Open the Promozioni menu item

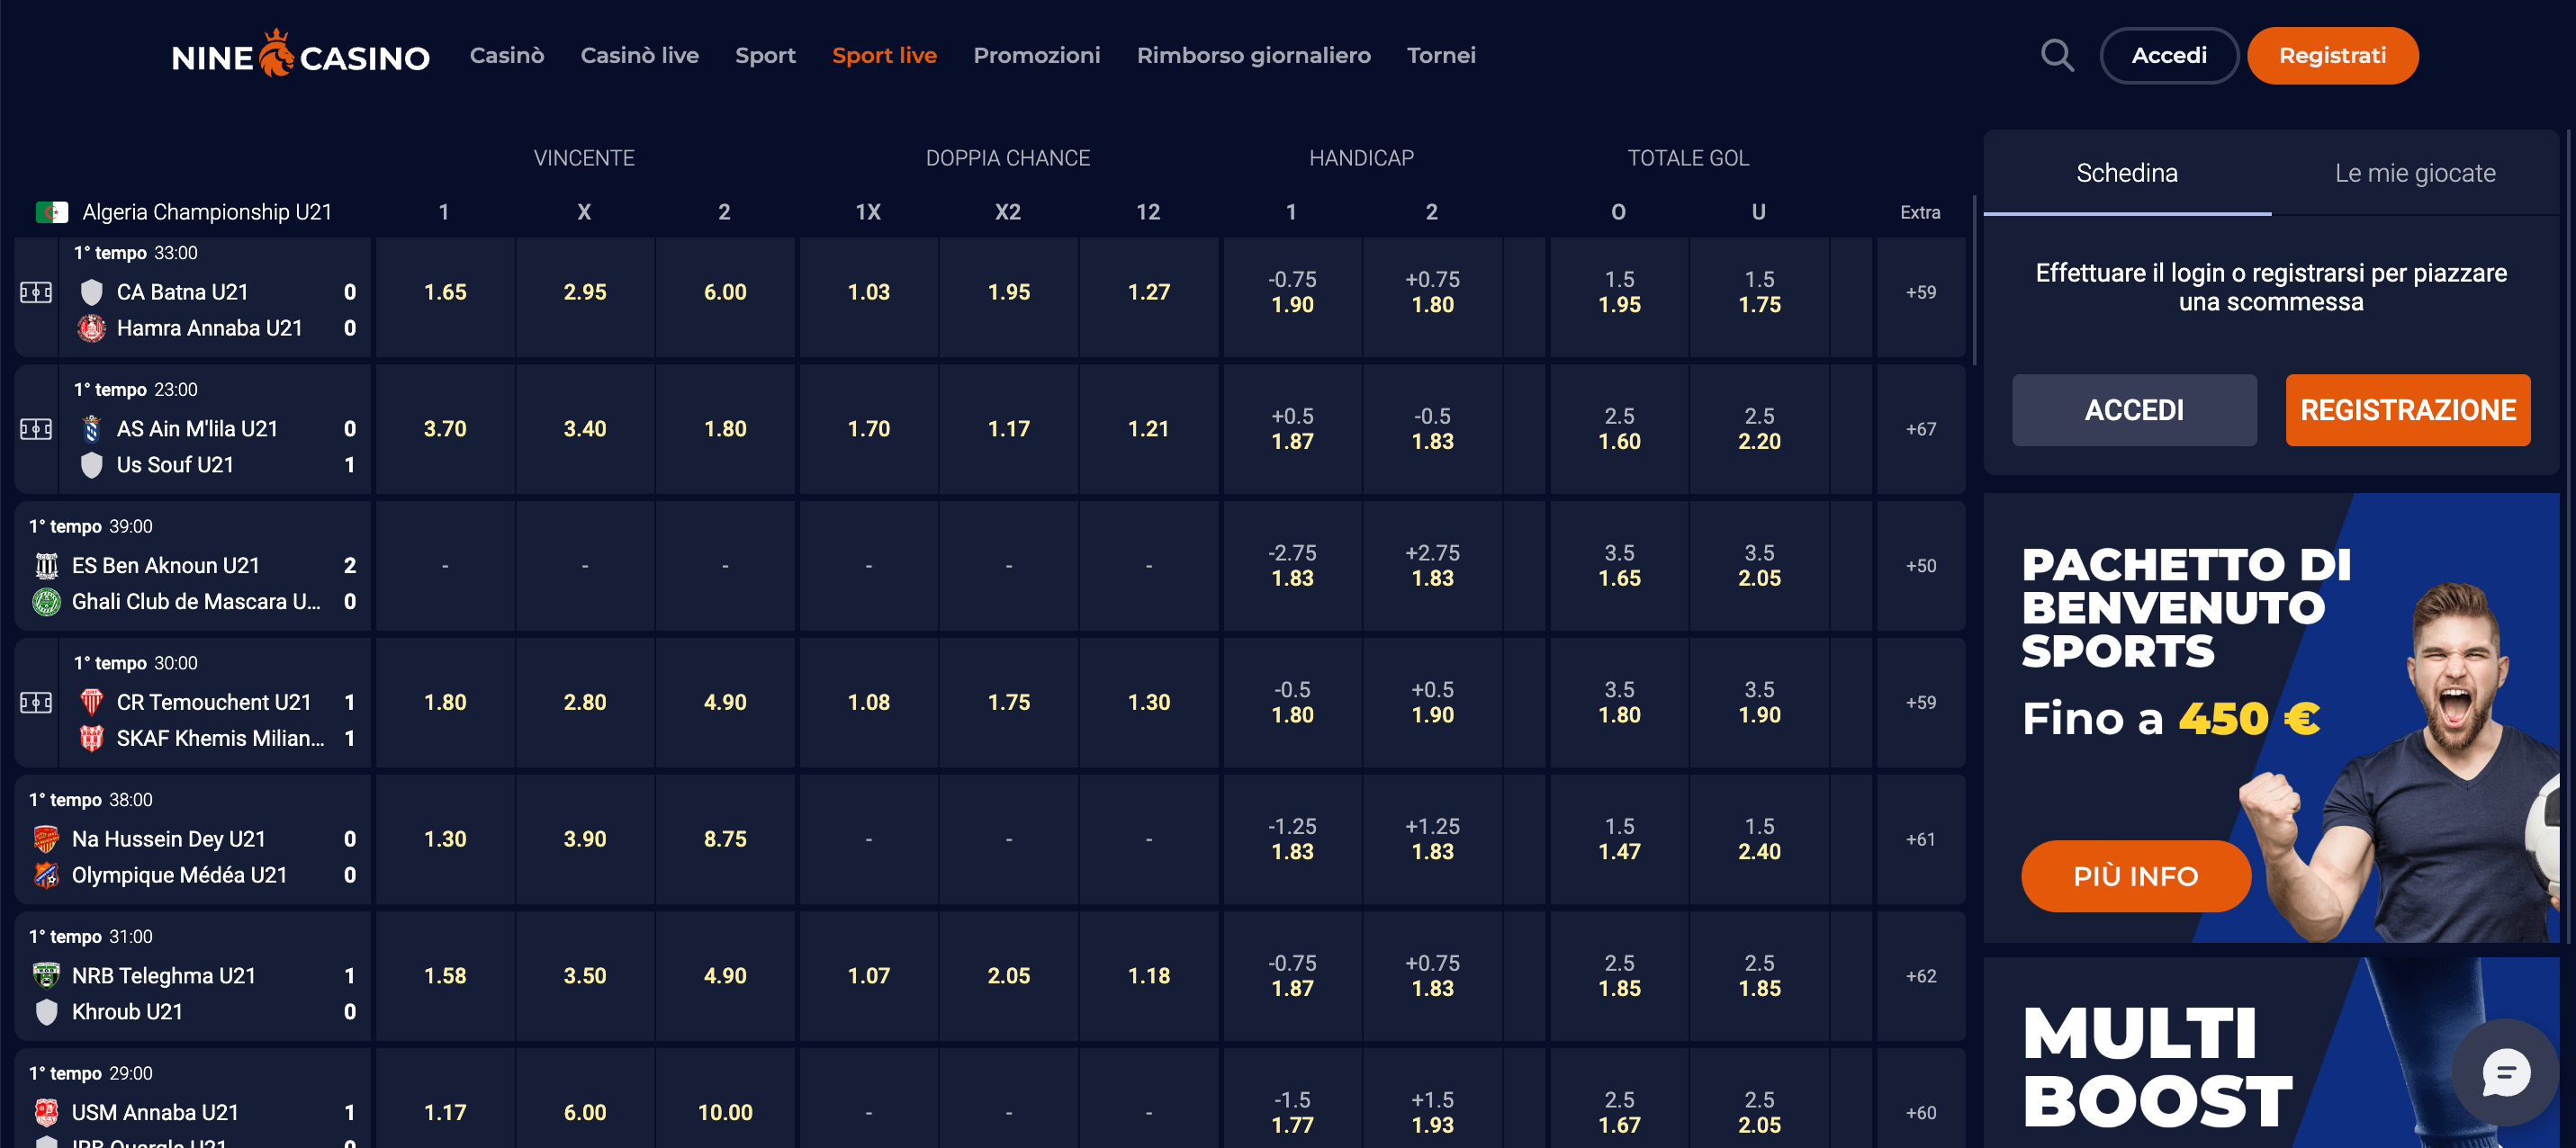tap(1037, 55)
